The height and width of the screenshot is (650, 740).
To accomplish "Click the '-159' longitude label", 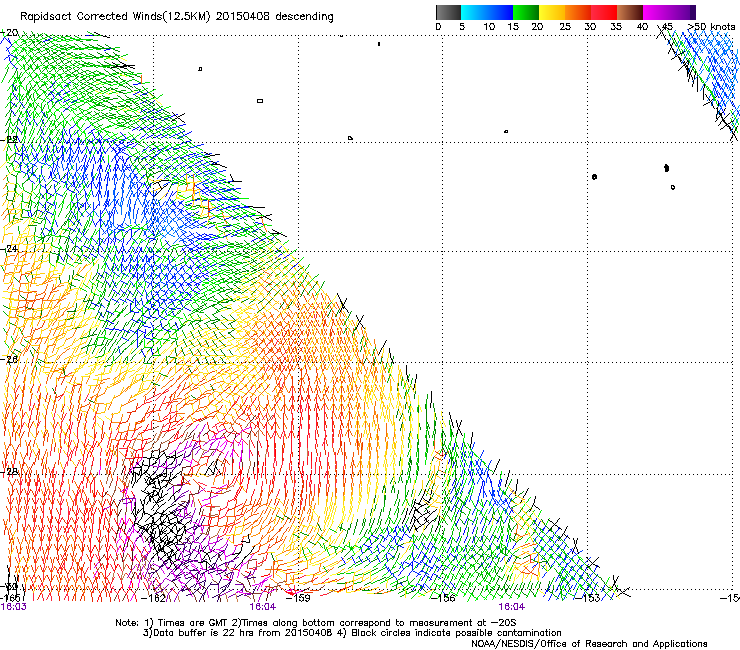I will click(x=298, y=598).
